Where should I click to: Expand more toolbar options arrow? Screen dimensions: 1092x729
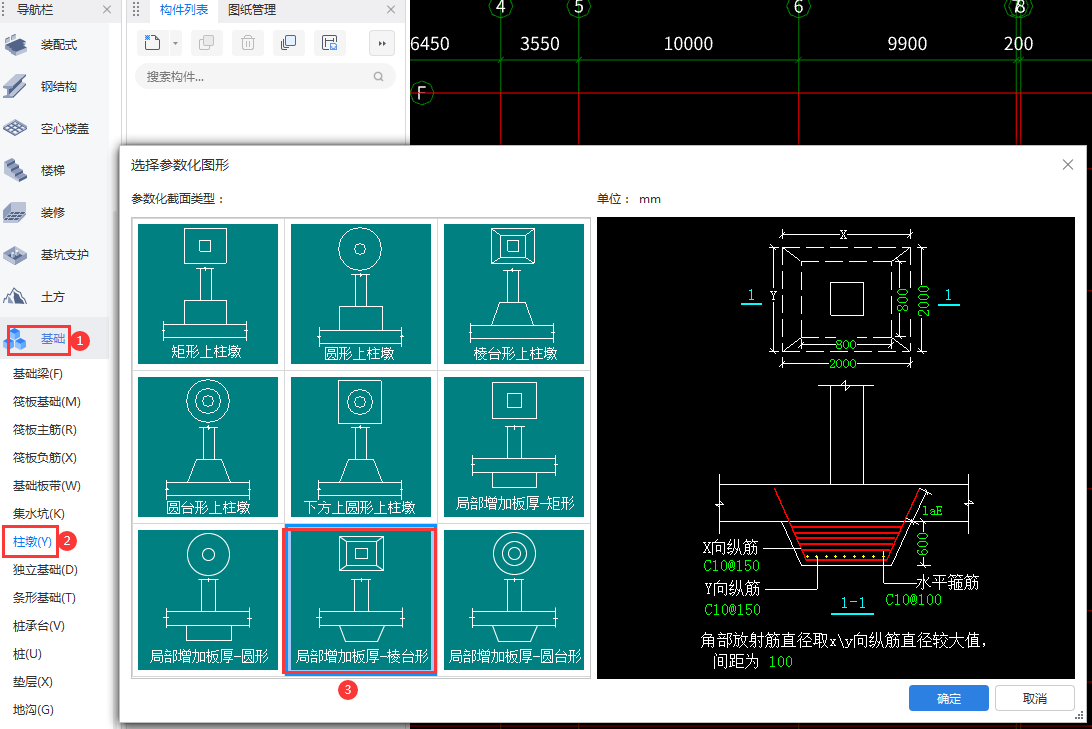point(382,43)
